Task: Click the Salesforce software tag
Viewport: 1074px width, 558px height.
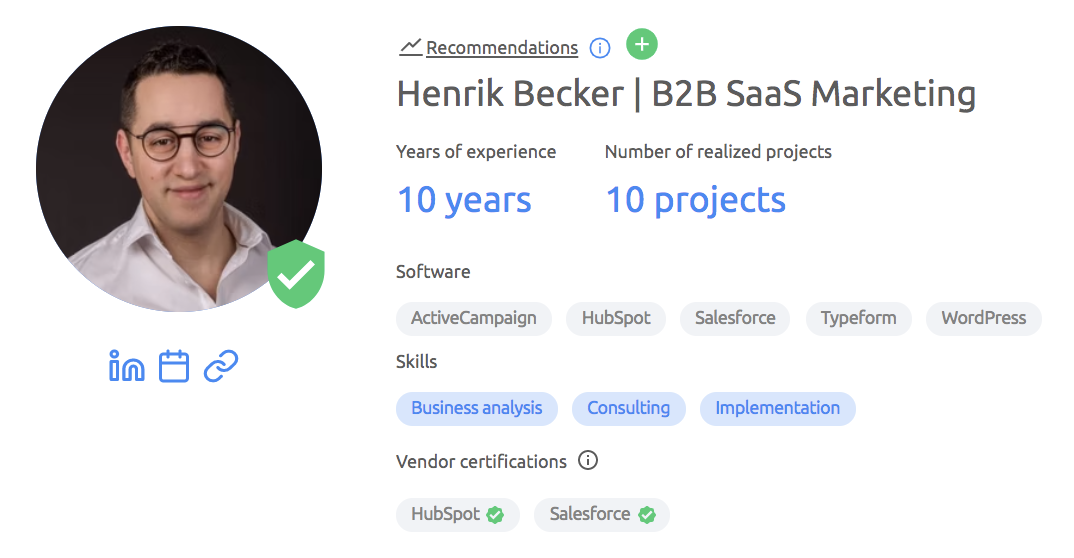Action: 735,318
